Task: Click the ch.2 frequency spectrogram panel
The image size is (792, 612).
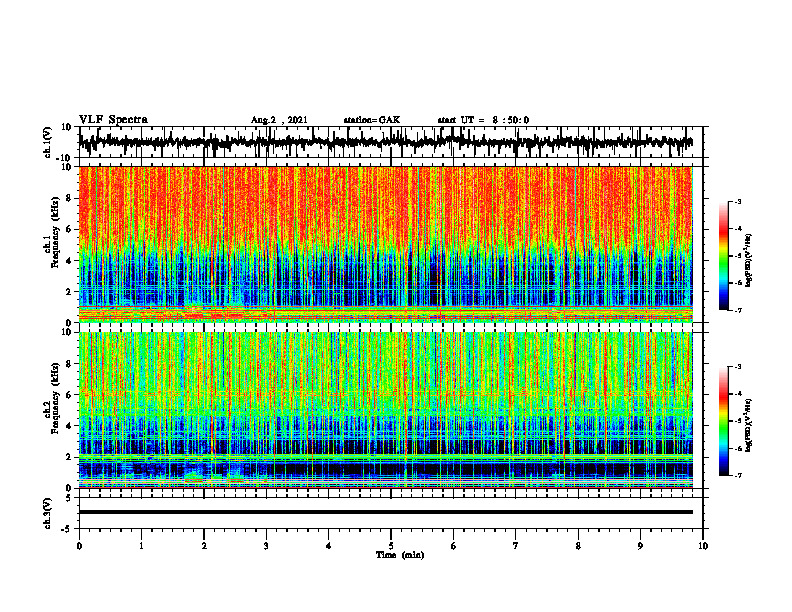Action: pyautogui.click(x=385, y=410)
